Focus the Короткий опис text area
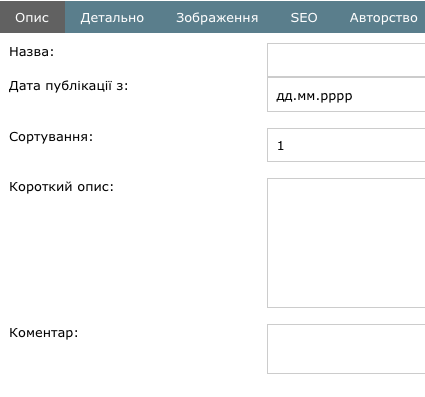Viewport: 425px width, 397px height. tap(346, 243)
